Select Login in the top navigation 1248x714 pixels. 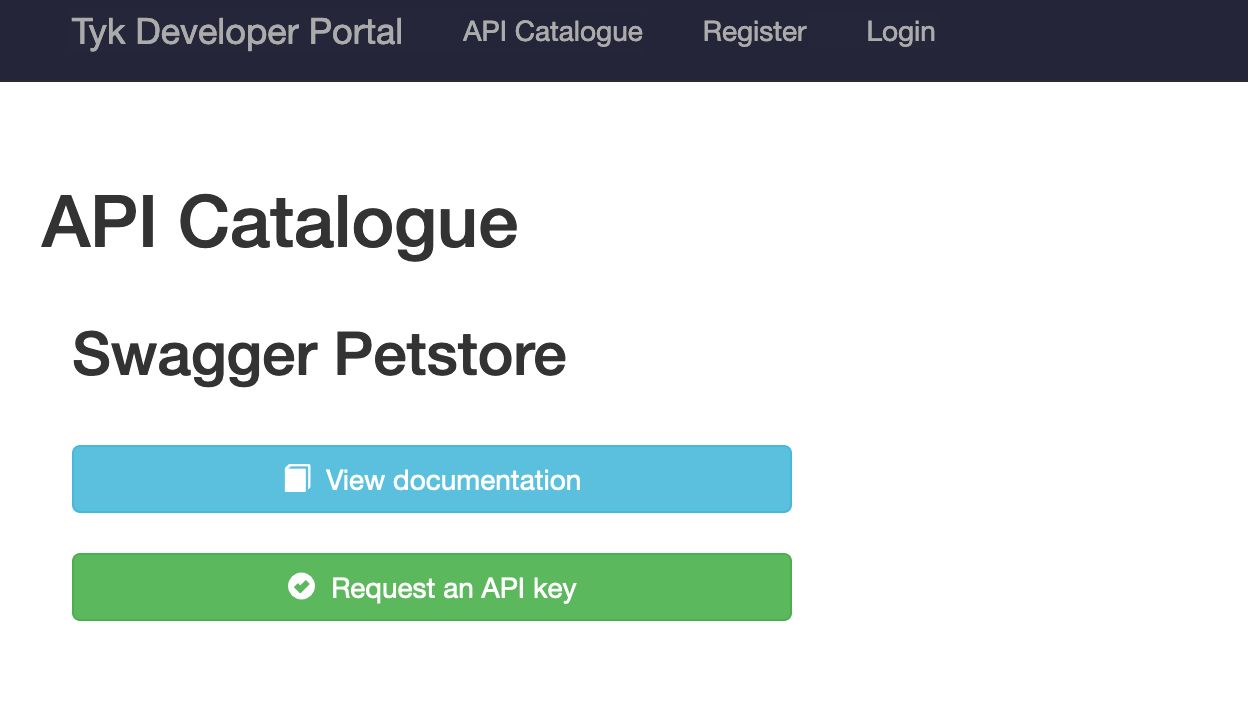point(900,32)
